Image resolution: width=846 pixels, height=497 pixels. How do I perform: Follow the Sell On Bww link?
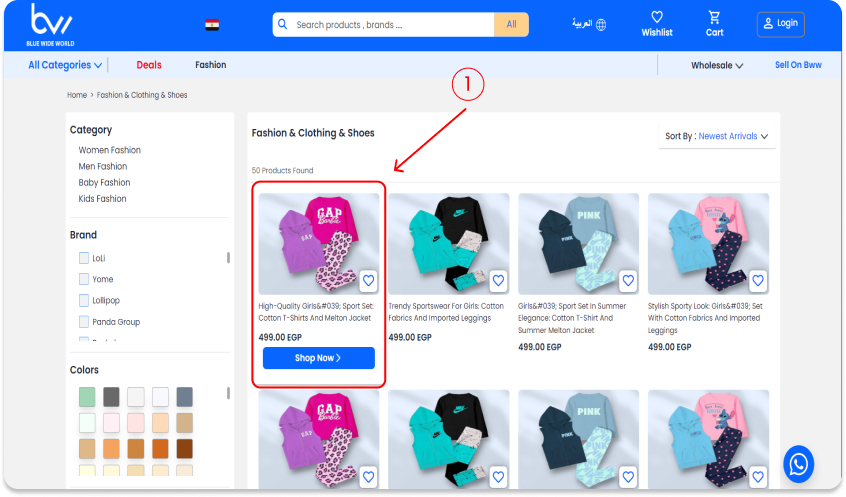(x=798, y=65)
